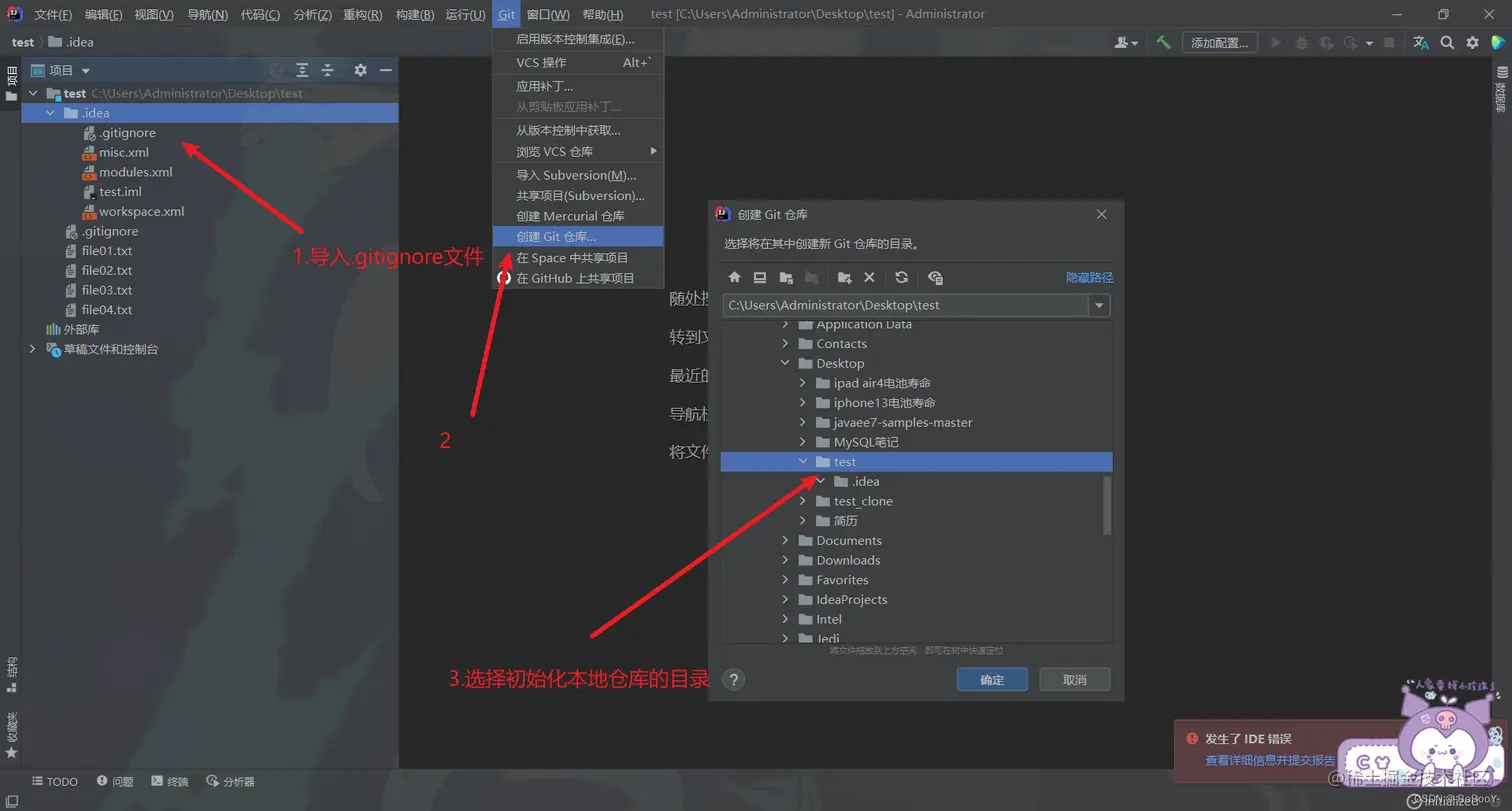
Task: Click the delete X icon in dialog toolbar
Action: pos(869,278)
